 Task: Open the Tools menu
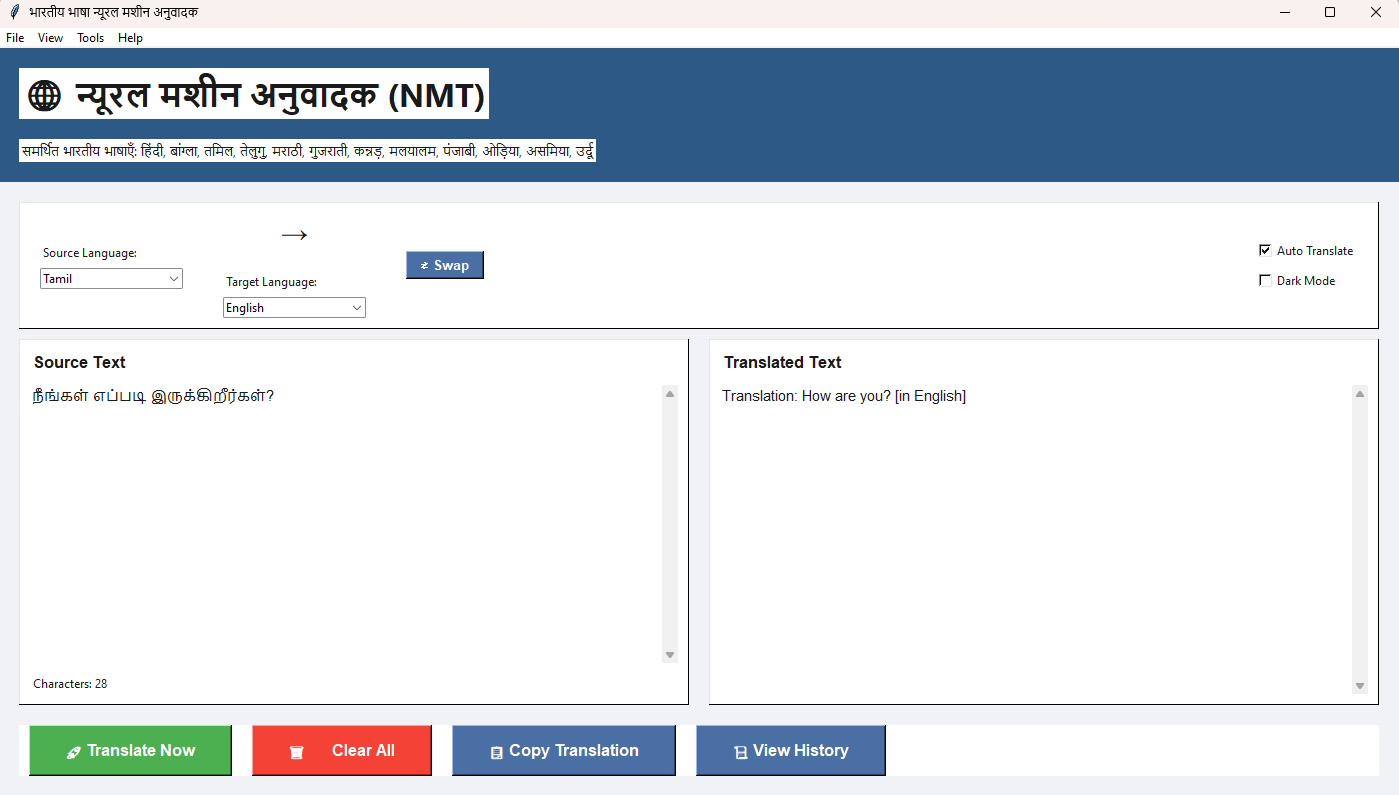(90, 38)
